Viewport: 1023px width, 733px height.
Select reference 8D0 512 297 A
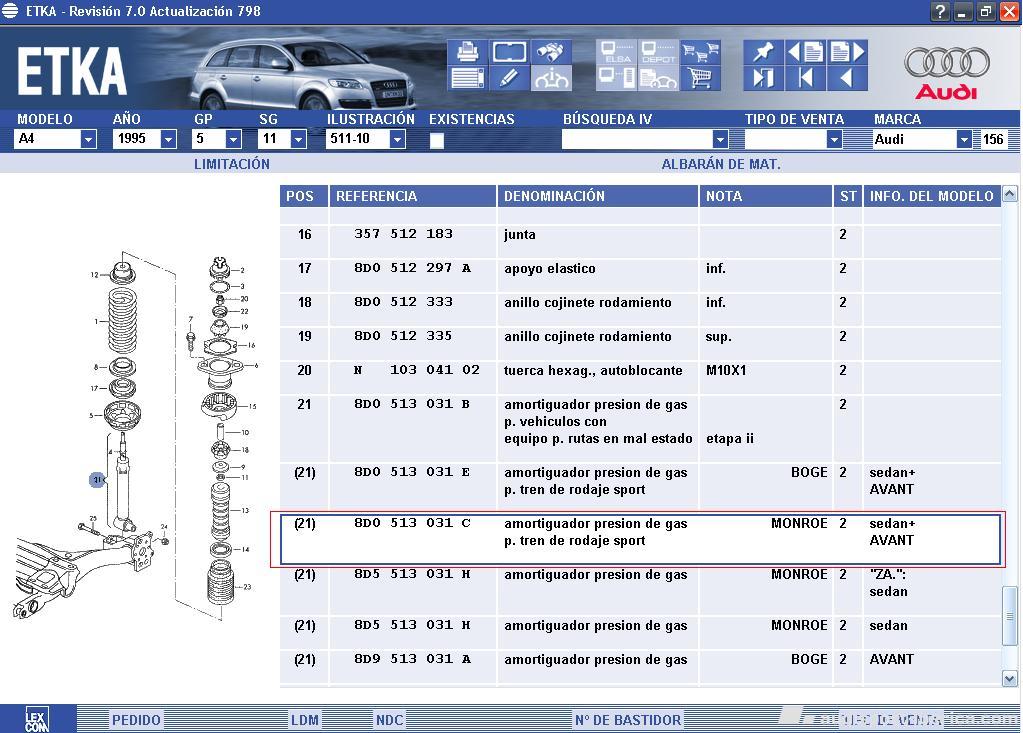point(412,268)
